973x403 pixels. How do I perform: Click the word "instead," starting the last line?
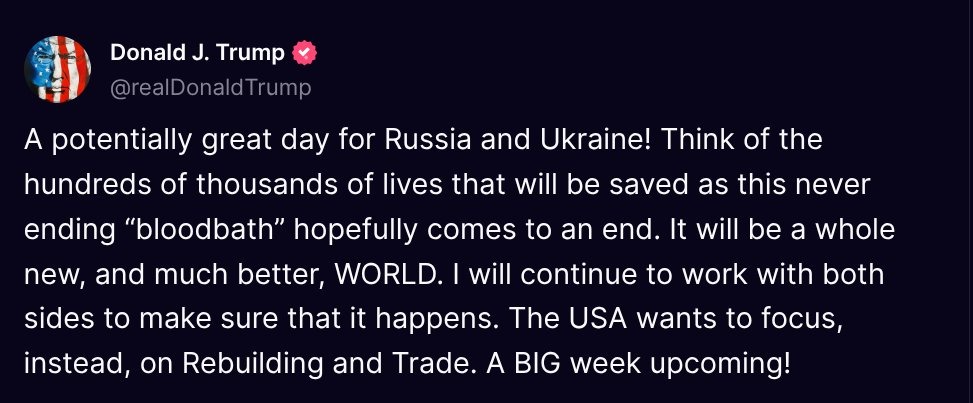[x=76, y=365]
